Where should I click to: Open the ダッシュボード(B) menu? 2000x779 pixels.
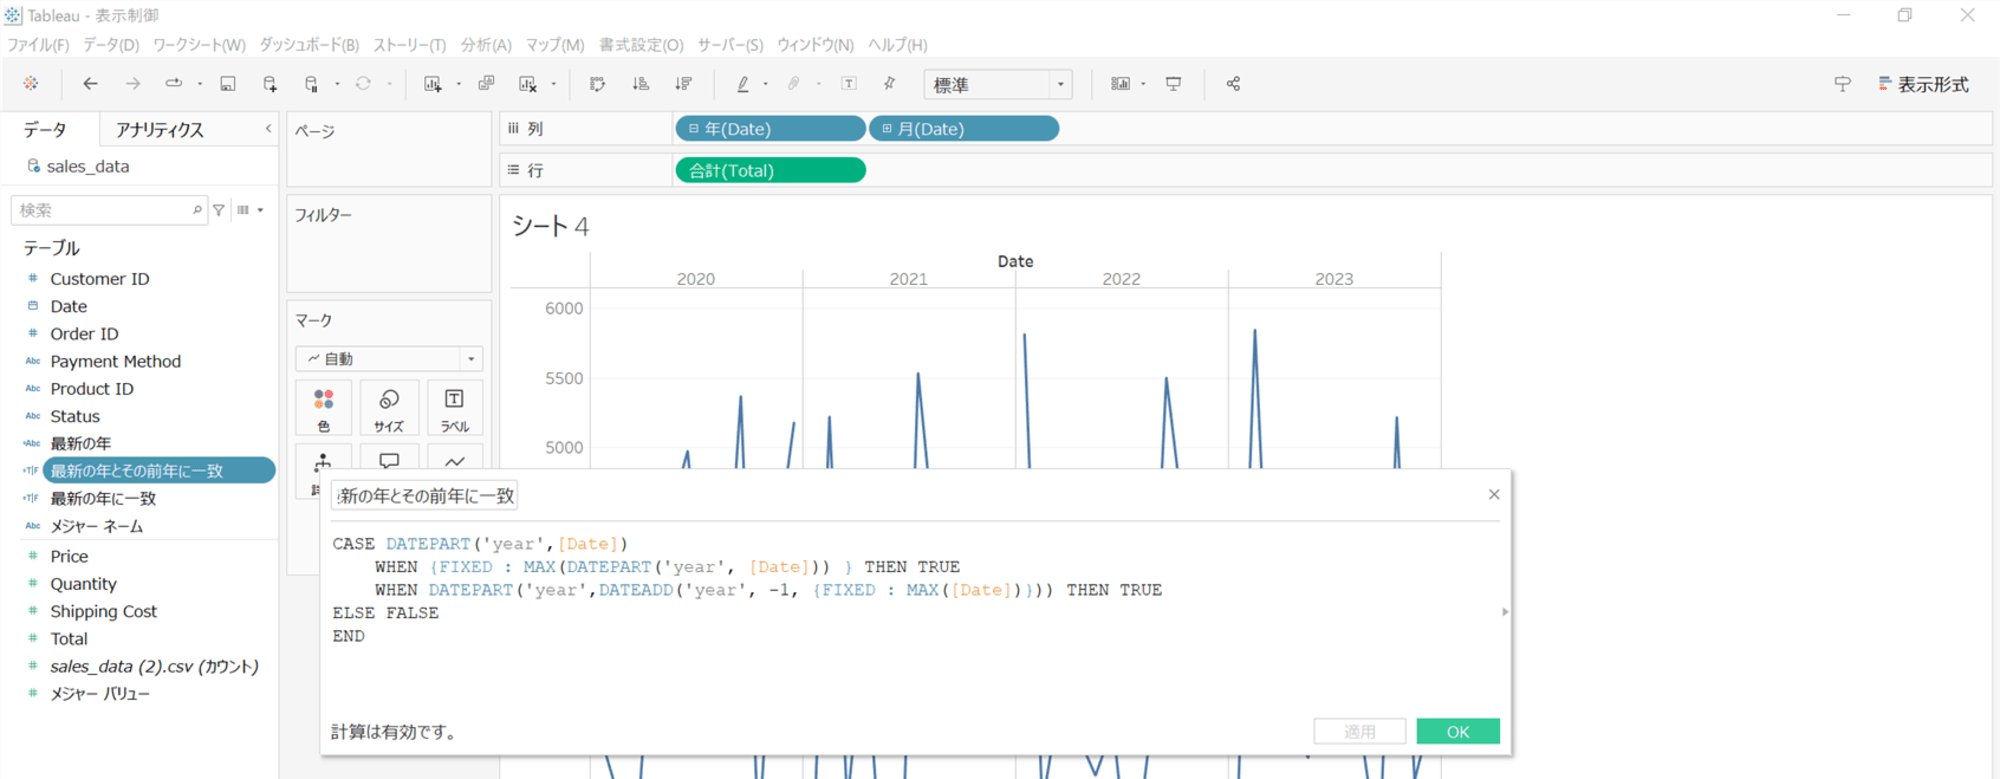[309, 45]
